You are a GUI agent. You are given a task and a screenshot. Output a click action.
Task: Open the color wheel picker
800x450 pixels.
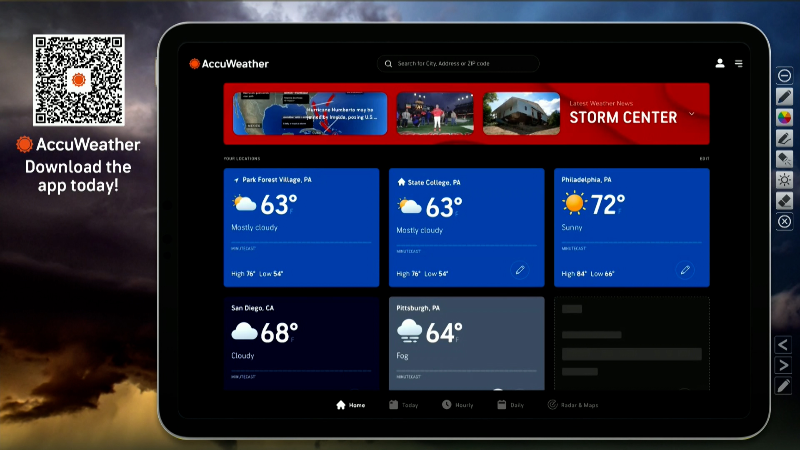pyautogui.click(x=784, y=117)
